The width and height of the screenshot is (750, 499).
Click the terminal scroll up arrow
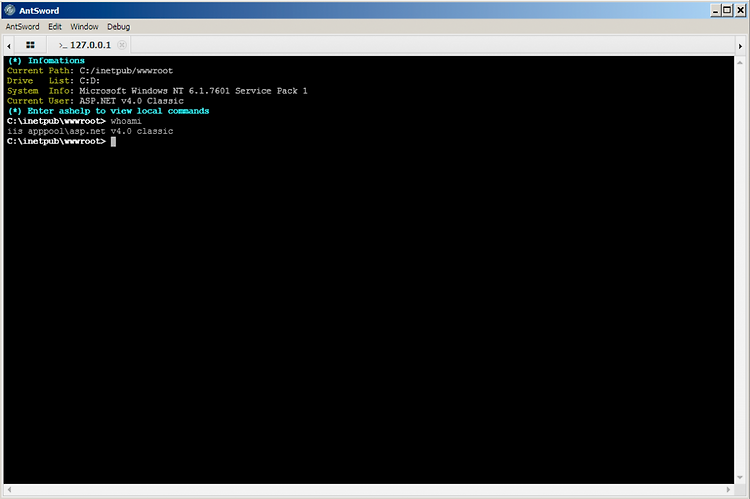click(x=740, y=62)
